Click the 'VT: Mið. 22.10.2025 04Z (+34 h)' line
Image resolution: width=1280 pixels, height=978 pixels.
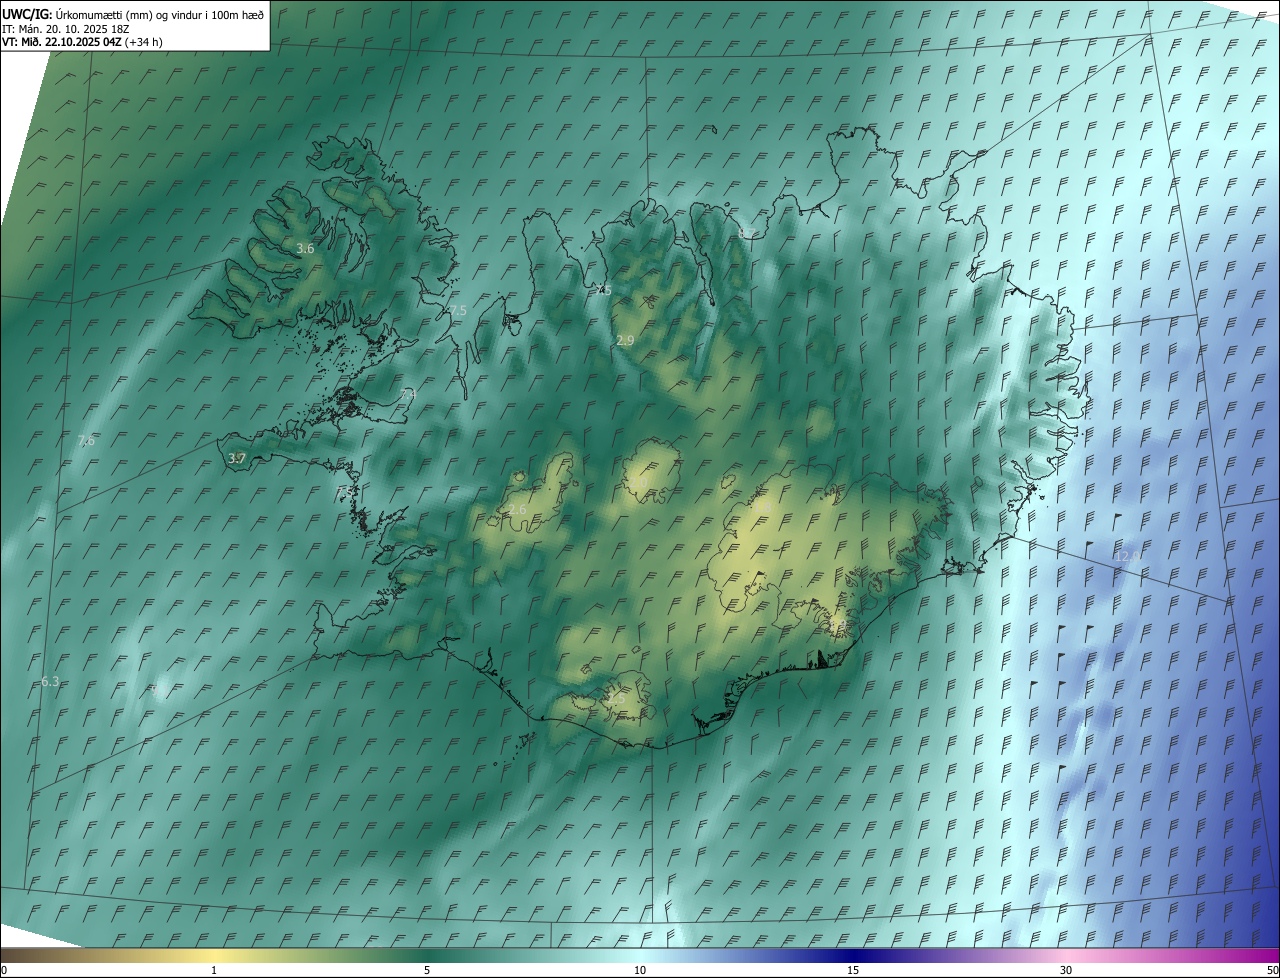83,42
